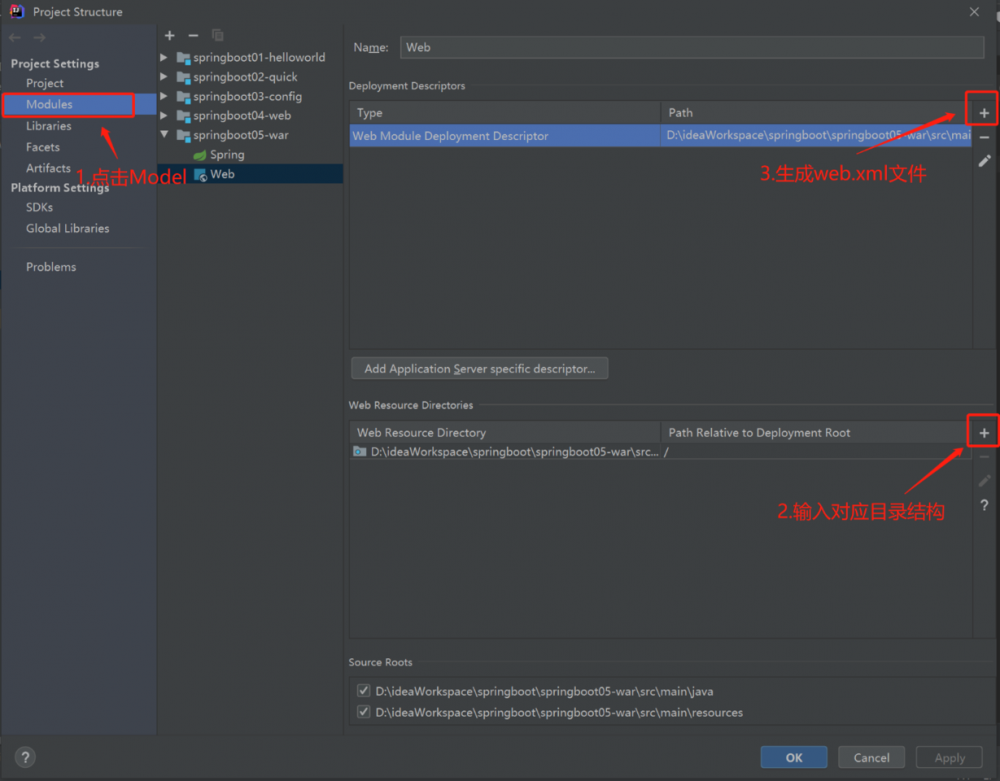Expand the springboot04-web module

(164, 115)
